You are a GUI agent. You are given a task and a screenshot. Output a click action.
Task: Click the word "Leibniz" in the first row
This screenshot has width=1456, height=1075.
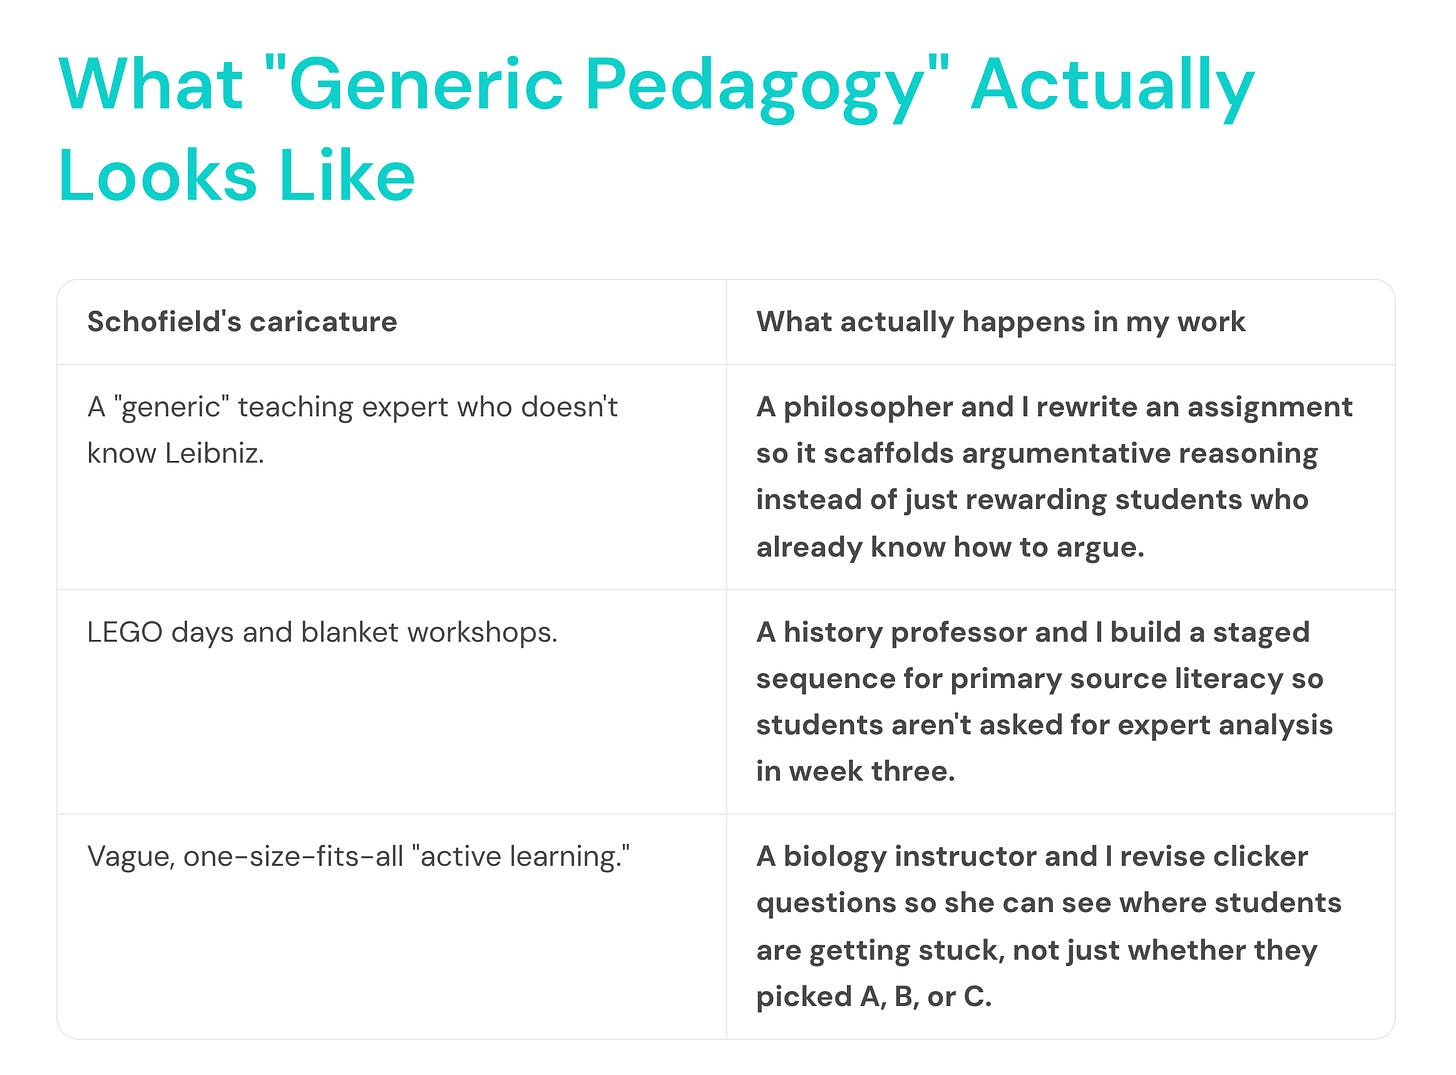pyautogui.click(x=214, y=453)
